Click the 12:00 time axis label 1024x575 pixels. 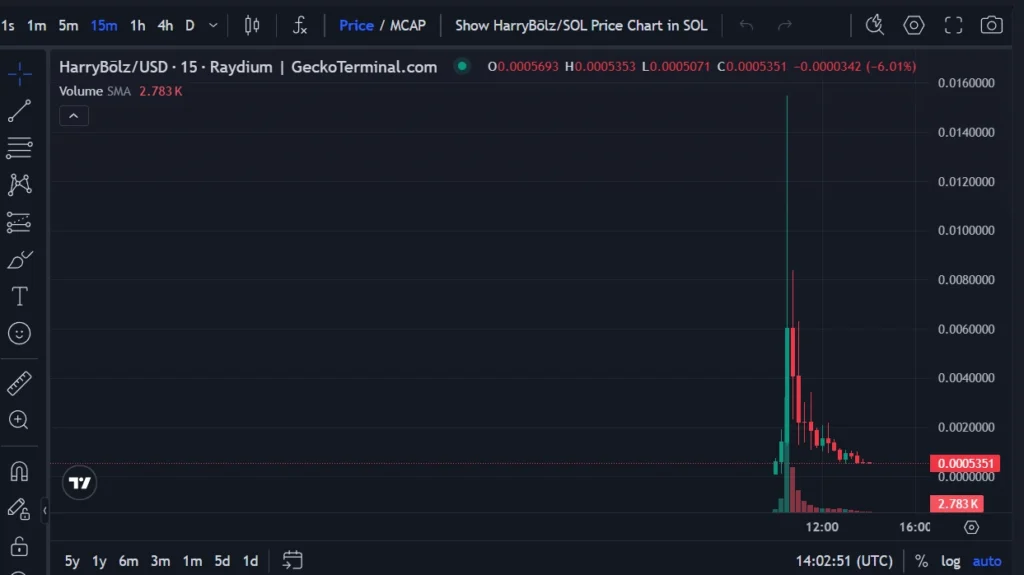(x=822, y=527)
